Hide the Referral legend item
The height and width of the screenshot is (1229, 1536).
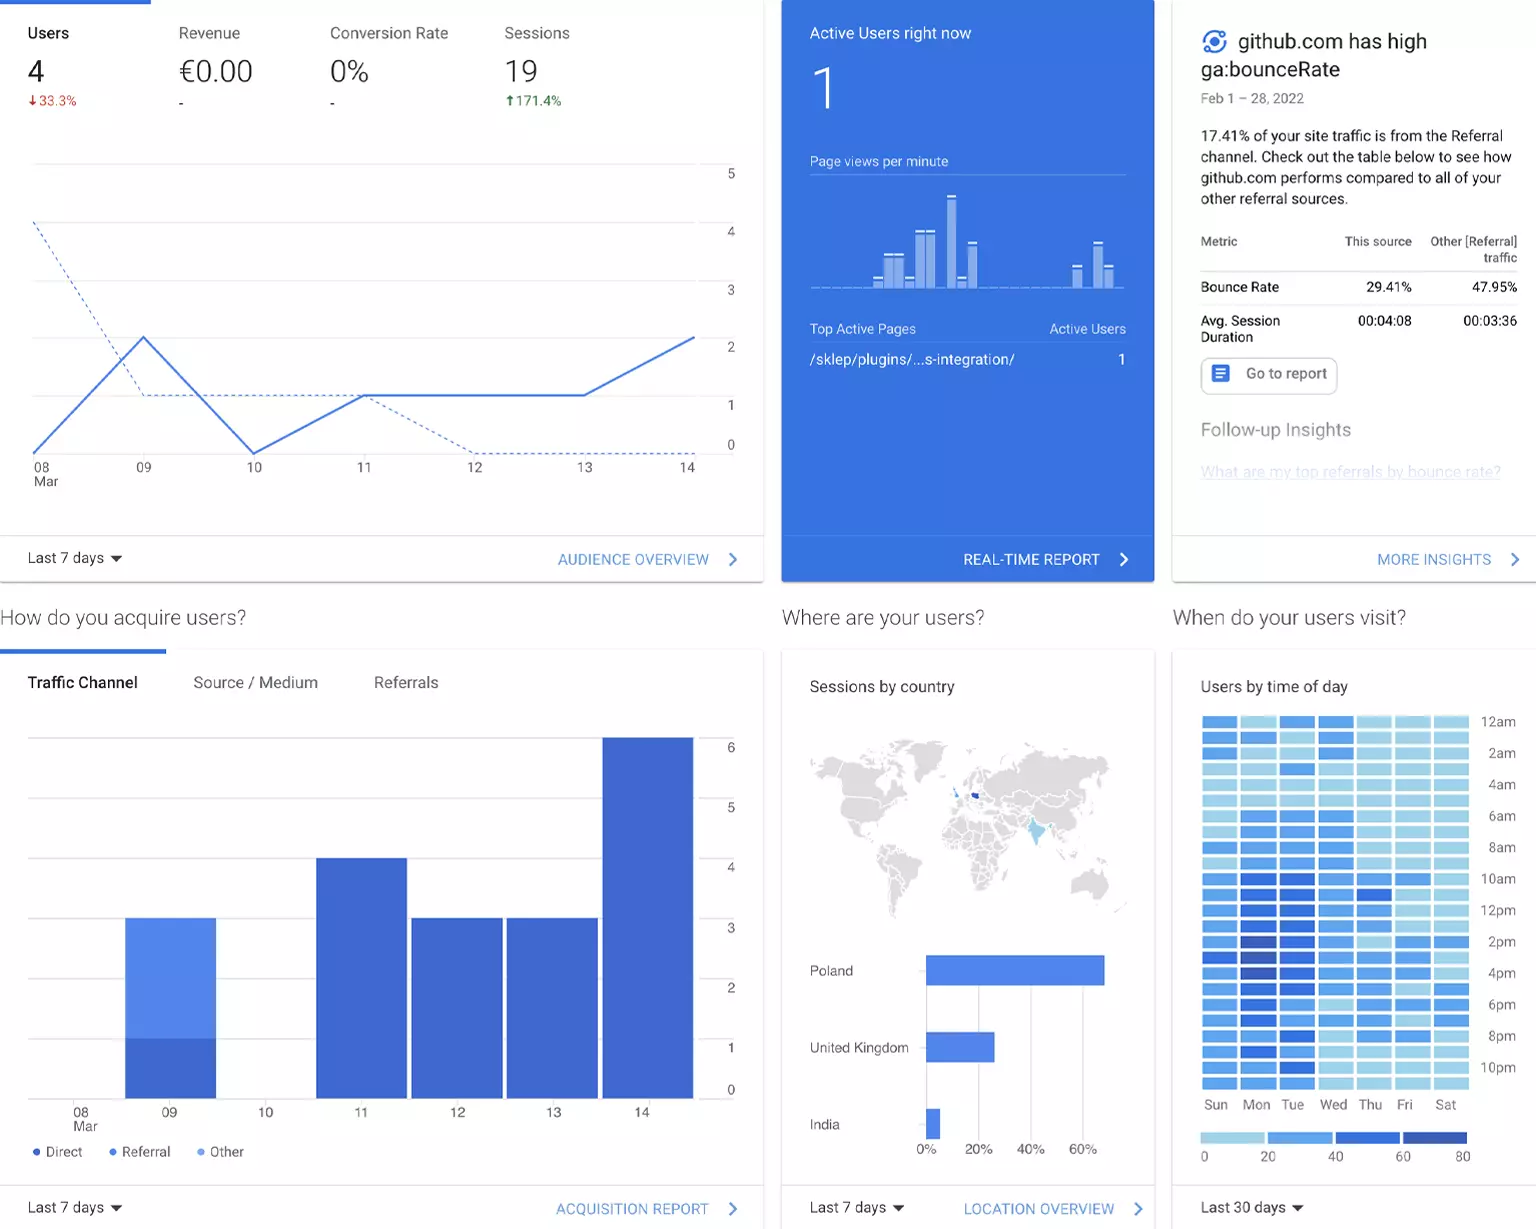(x=139, y=1151)
